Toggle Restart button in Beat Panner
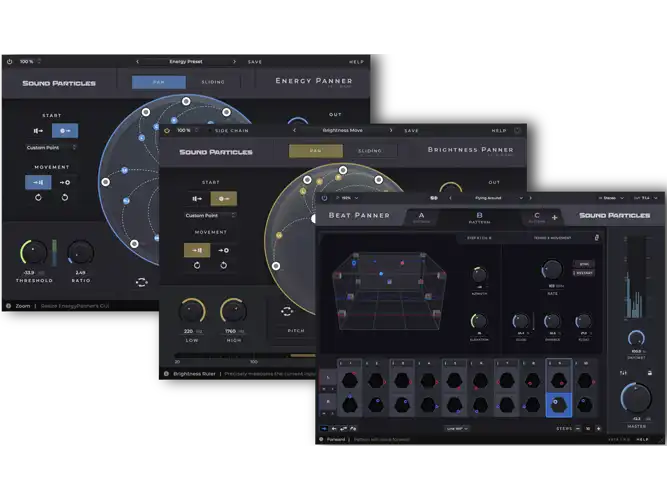The image size is (667, 500). [584, 273]
